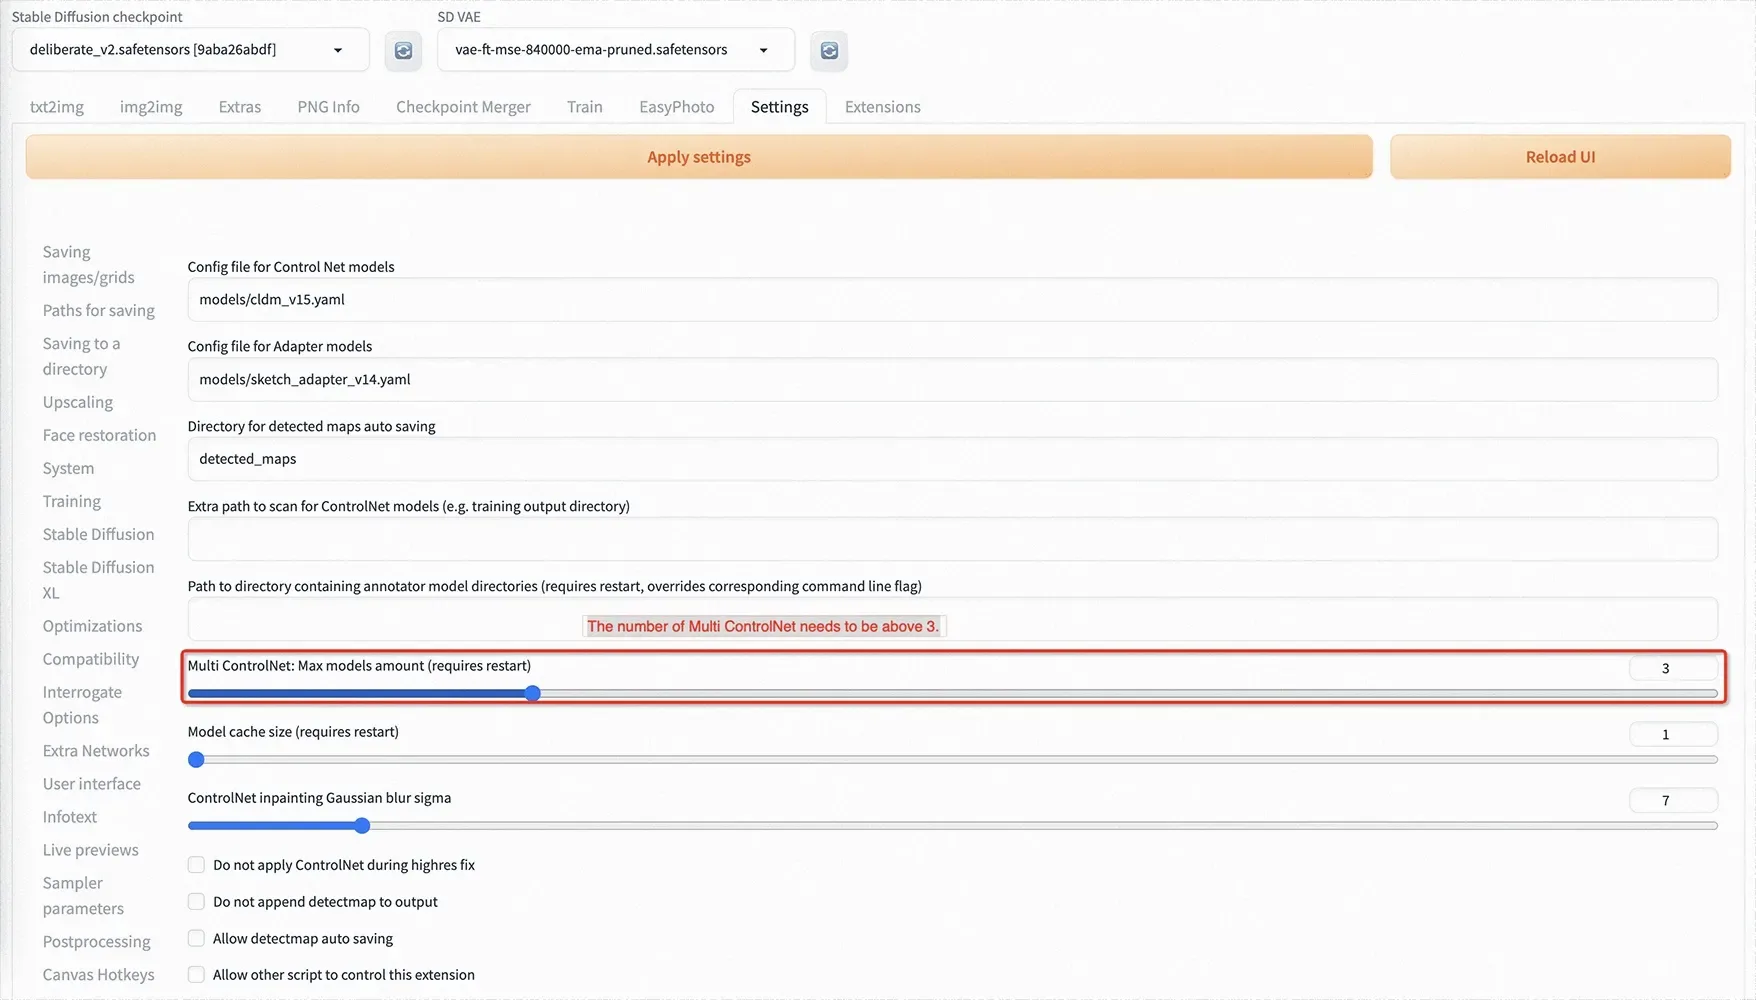Refresh the Stable Diffusion checkpoint list
This screenshot has width=1756, height=1000.
(403, 50)
